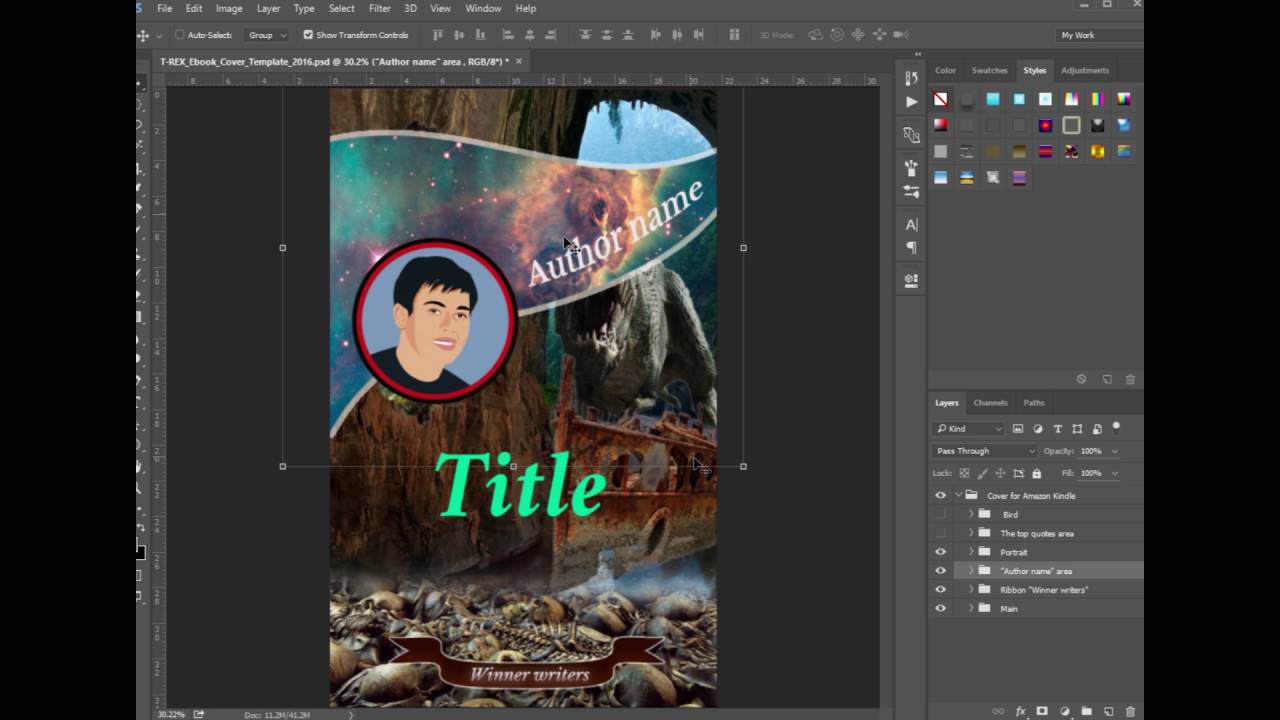
Task: Create a new layer in Layers panel
Action: coord(1108,712)
